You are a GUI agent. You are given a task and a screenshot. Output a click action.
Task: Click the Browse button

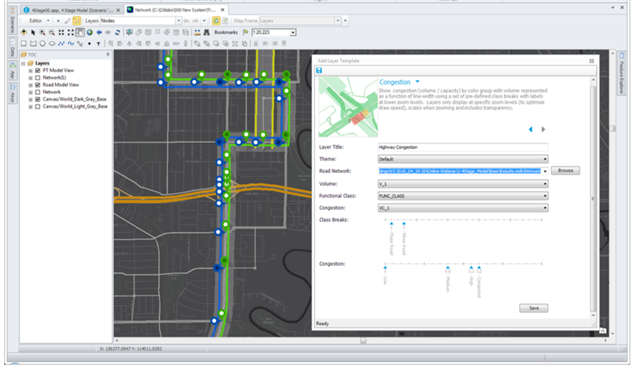point(565,171)
